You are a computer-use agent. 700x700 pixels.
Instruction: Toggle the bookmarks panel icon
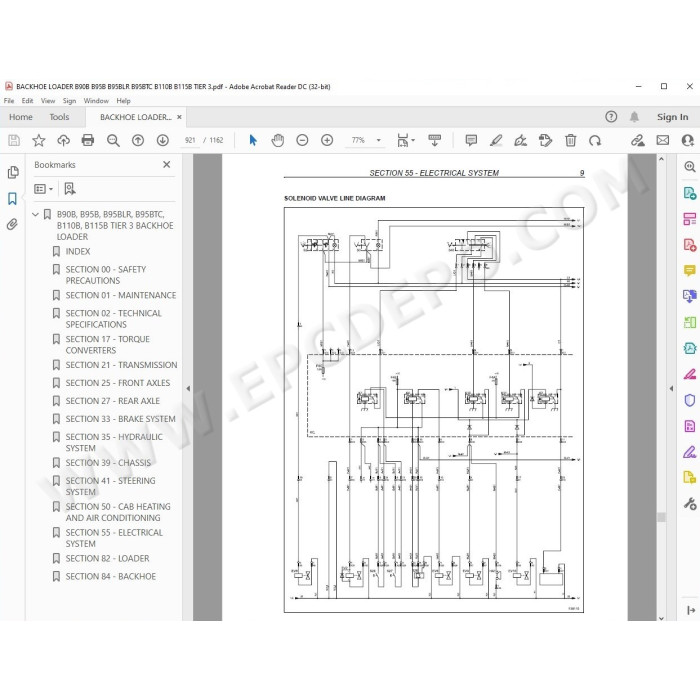(12, 199)
